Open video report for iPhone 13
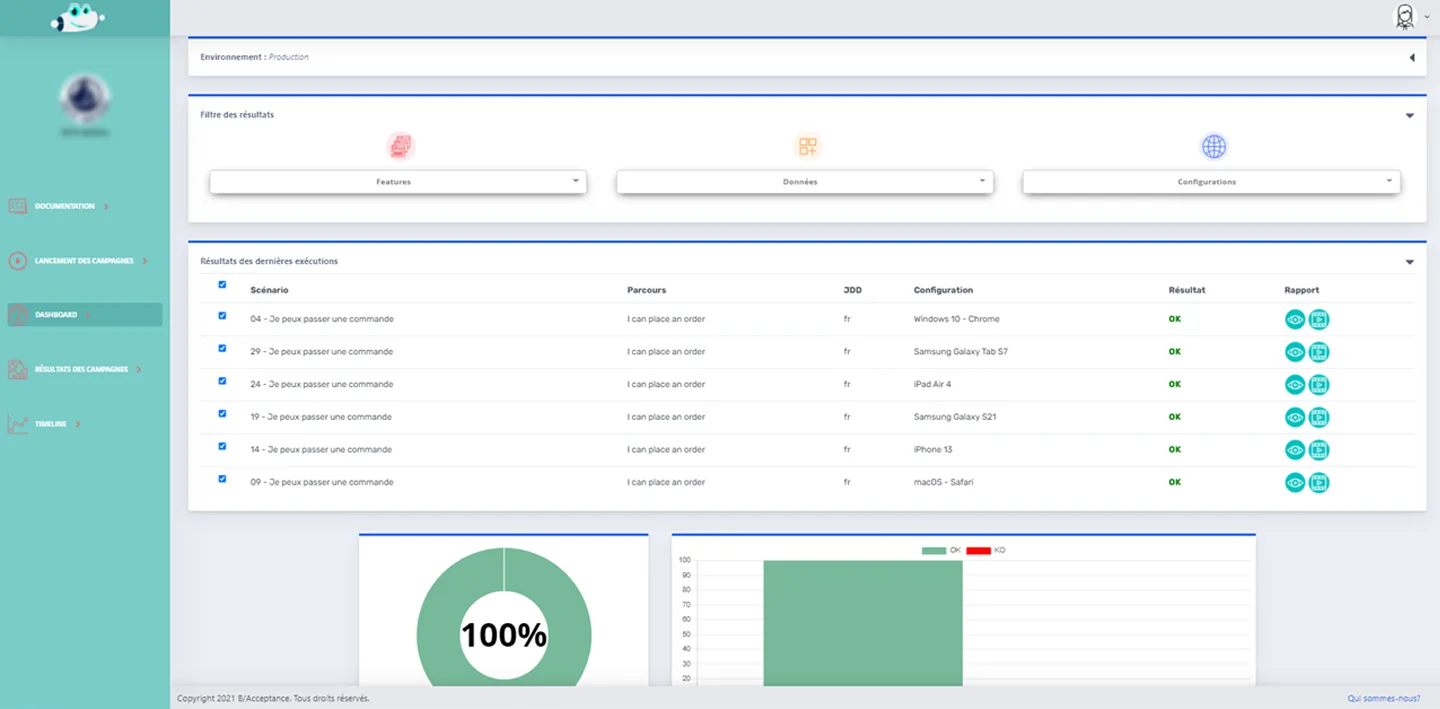 pyautogui.click(x=1319, y=450)
